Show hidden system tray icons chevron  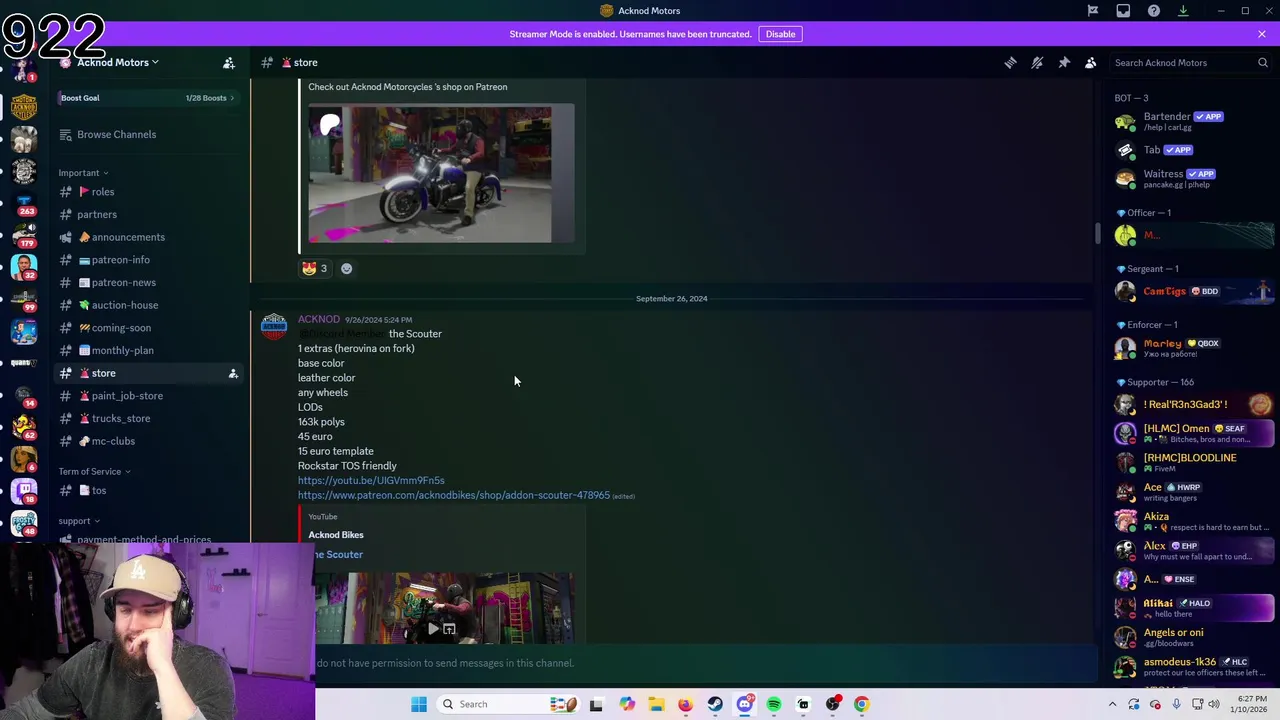click(x=1112, y=704)
